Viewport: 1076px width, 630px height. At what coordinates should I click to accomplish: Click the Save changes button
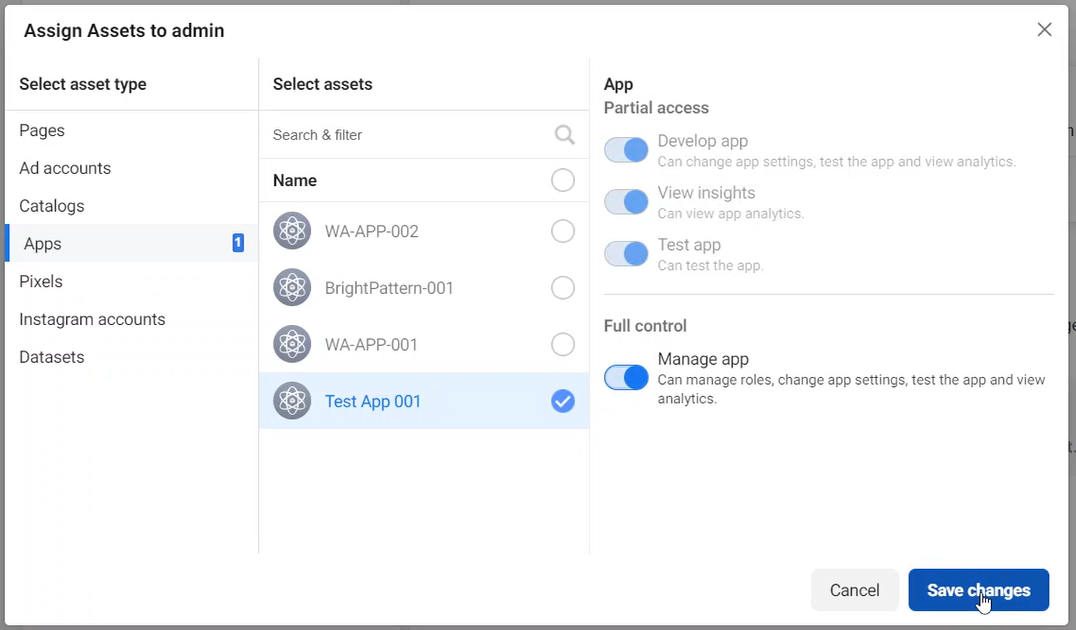(979, 590)
